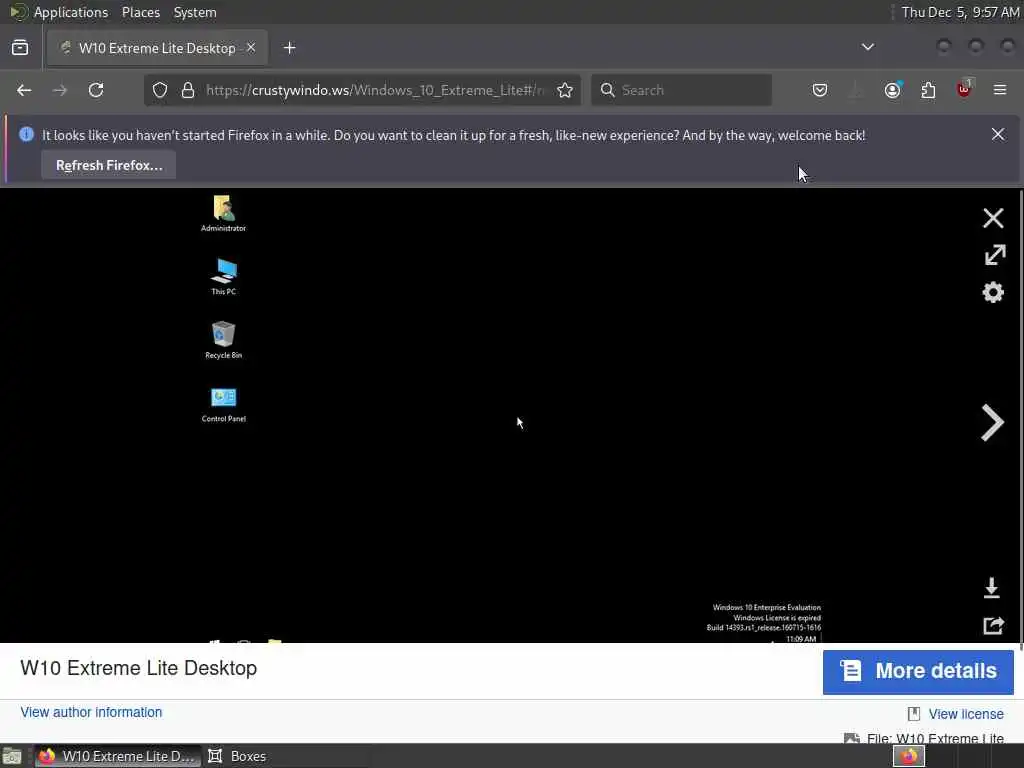Open View author information link
The image size is (1024, 768).
(91, 712)
